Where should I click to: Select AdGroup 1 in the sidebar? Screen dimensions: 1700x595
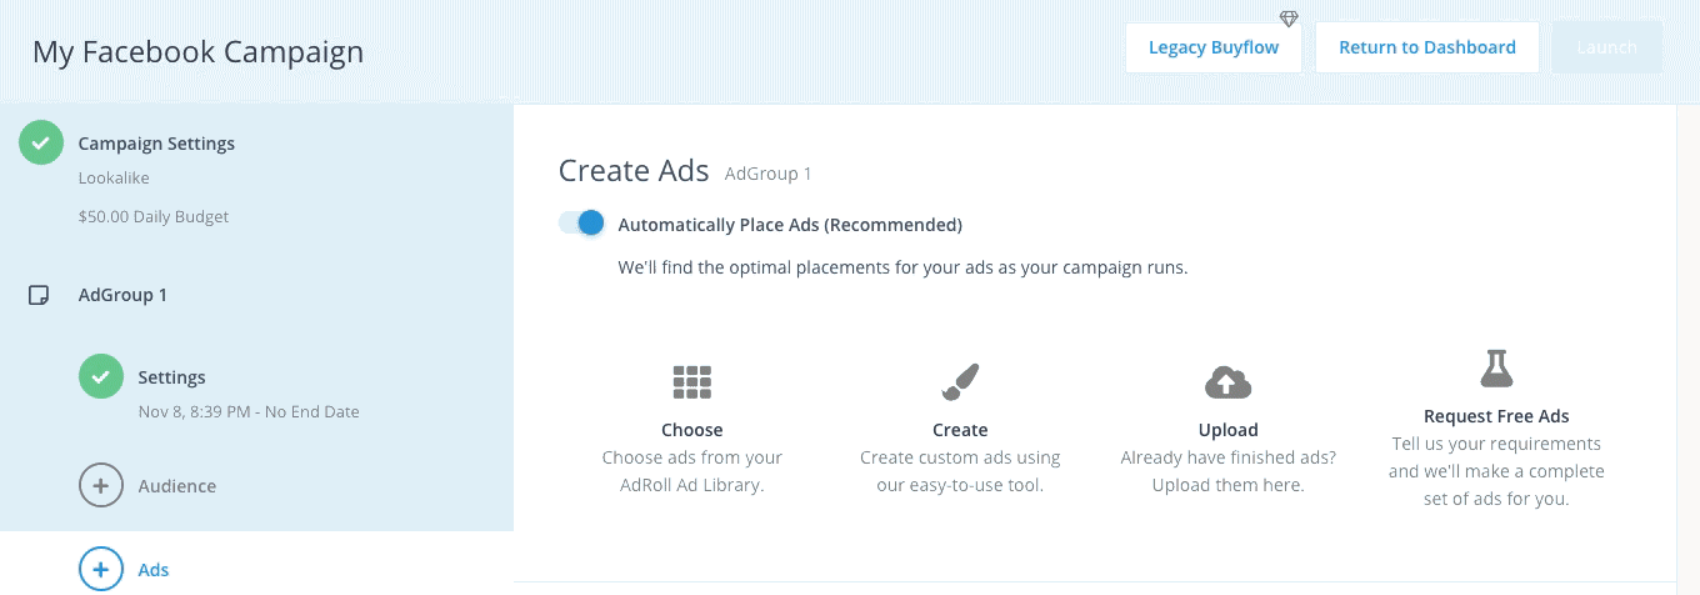122,295
